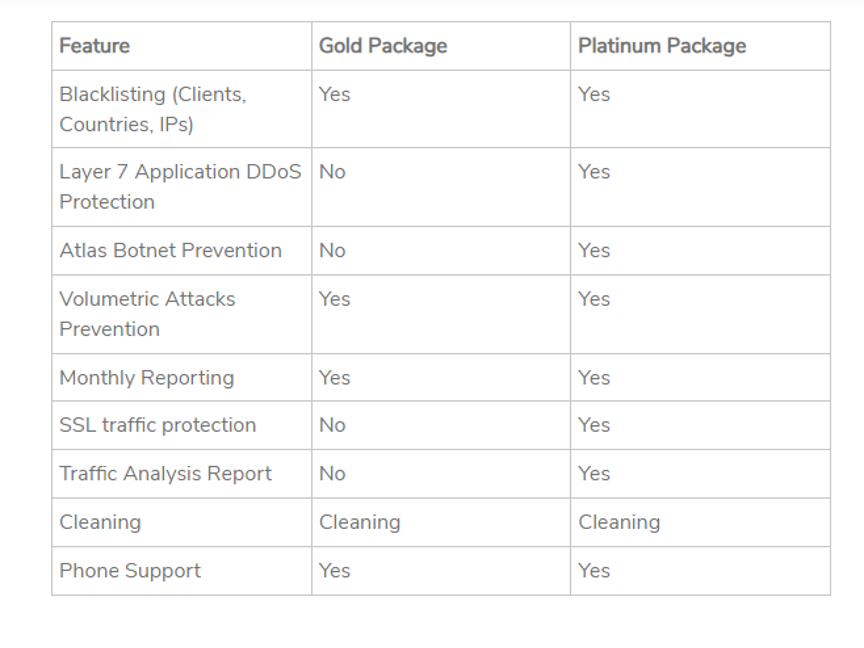Select the Monthly Reporting feature cell
Viewport: 864px width, 648px height.
(x=147, y=378)
